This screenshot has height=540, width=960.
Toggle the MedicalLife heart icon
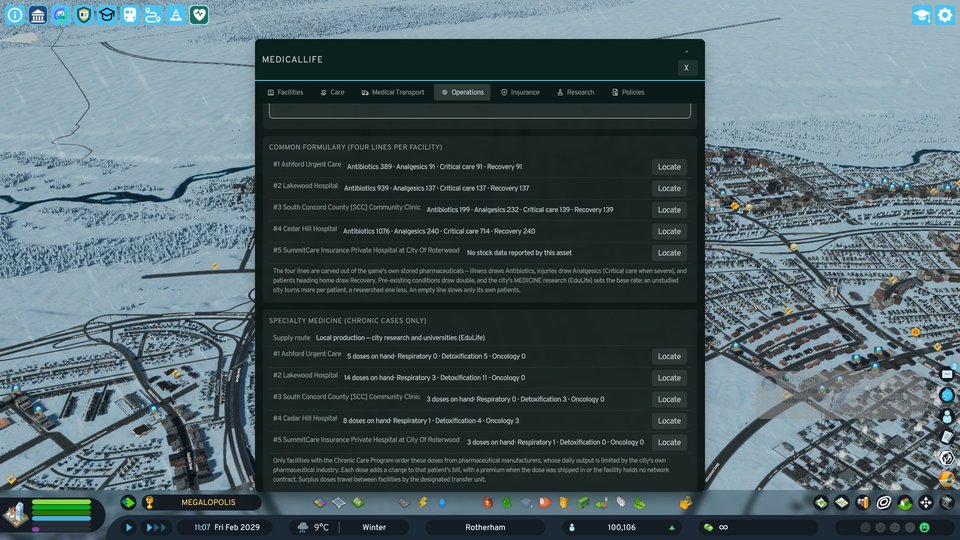click(x=199, y=15)
